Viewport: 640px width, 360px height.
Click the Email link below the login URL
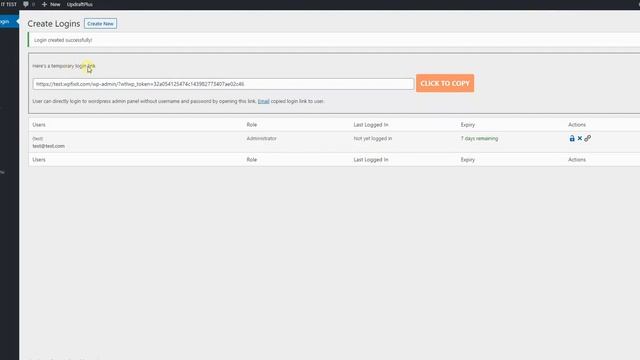pos(263,101)
